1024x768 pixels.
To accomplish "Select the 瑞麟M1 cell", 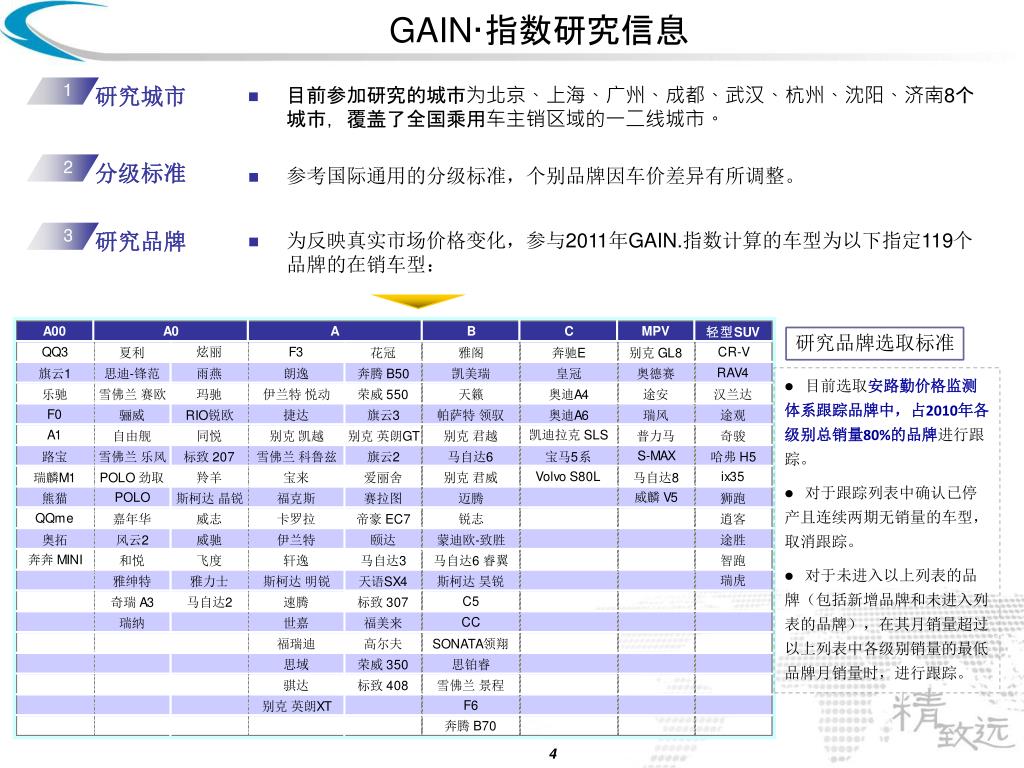I will pos(55,477).
